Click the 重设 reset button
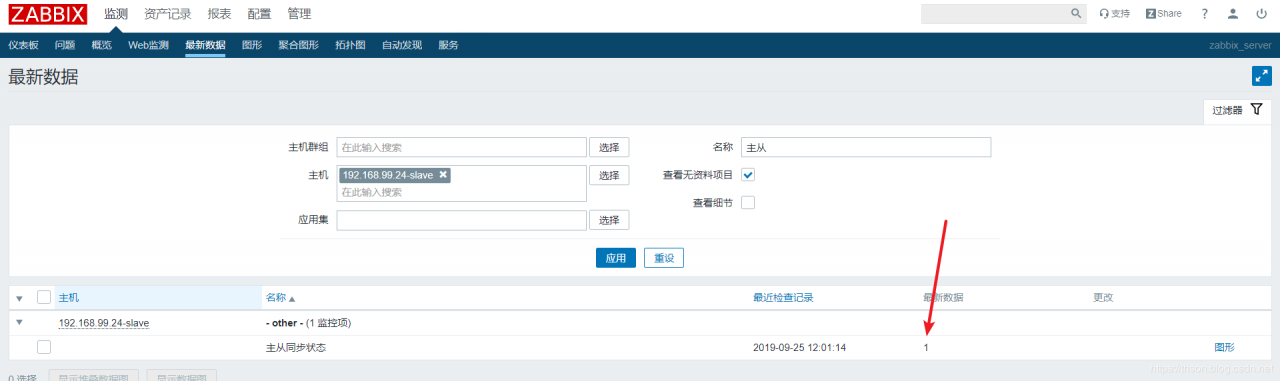This screenshot has height=381, width=1280. 664,258
